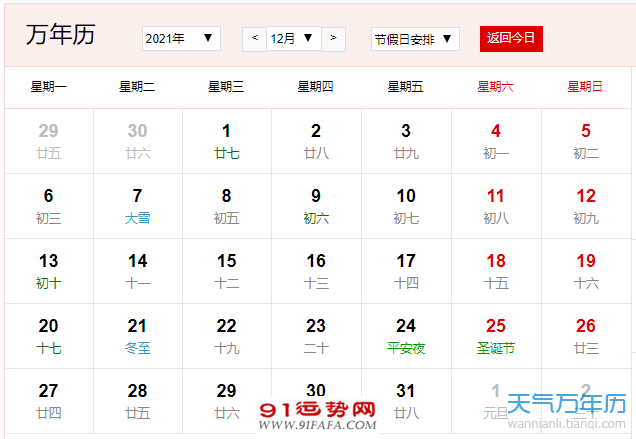Select December 13 初十
This screenshot has width=636, height=439.
coord(49,271)
